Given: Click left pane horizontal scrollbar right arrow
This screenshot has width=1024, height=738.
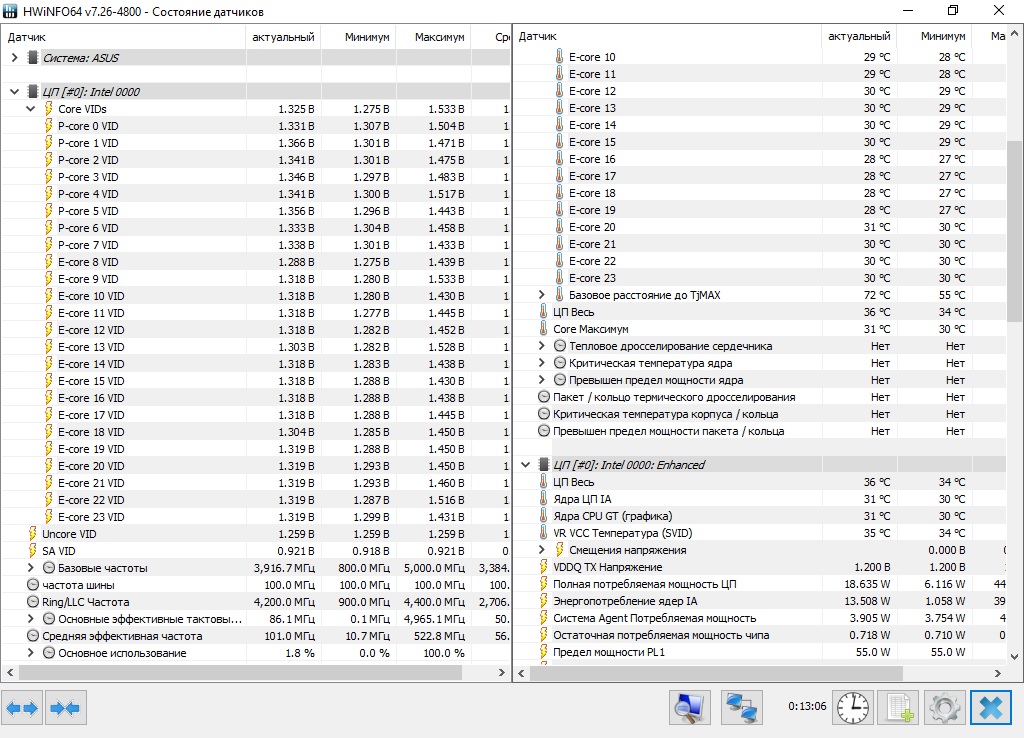Looking at the screenshot, I should (x=502, y=672).
